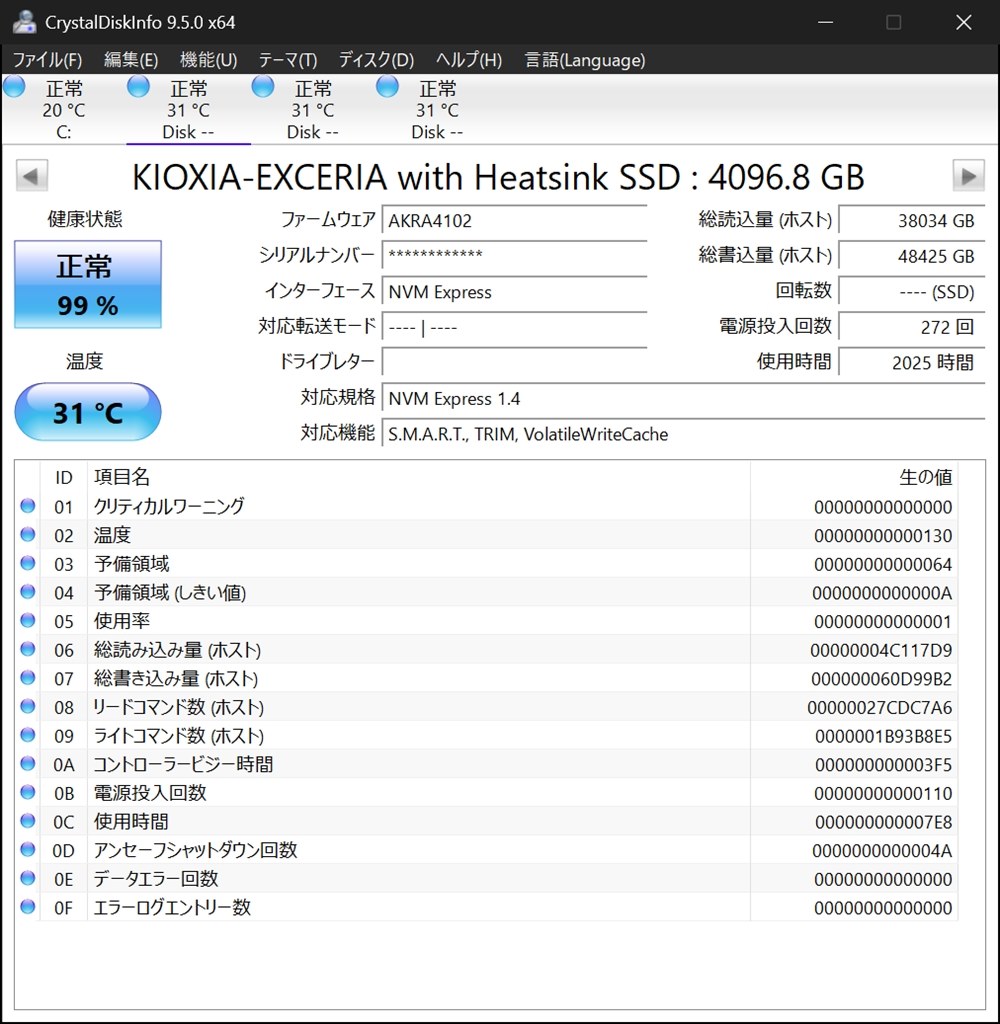Click raw value 0000001B93B8E5
Screen dimensions: 1000x1024
click(884, 736)
